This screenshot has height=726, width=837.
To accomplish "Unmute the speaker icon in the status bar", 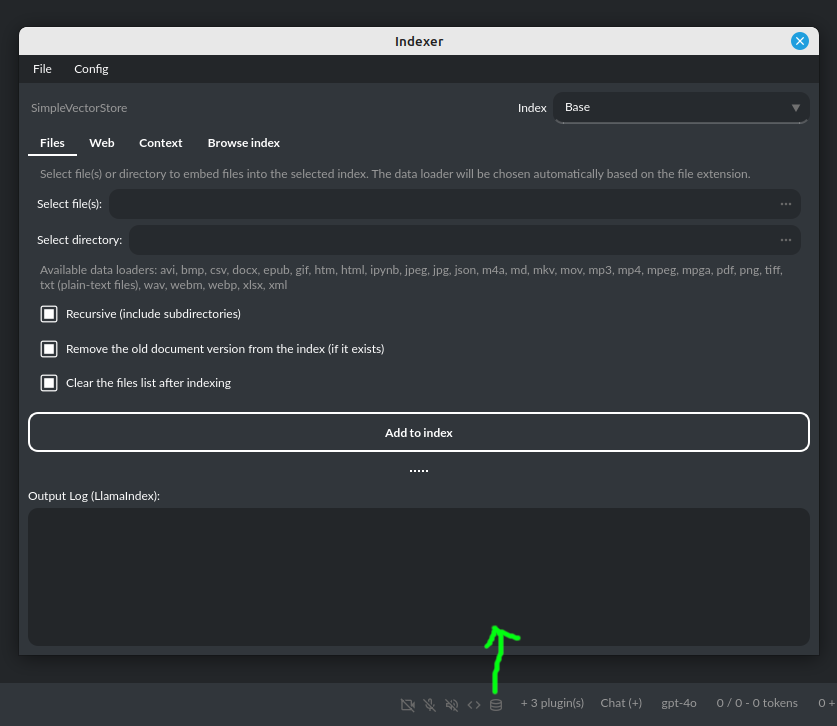I will click(x=452, y=703).
